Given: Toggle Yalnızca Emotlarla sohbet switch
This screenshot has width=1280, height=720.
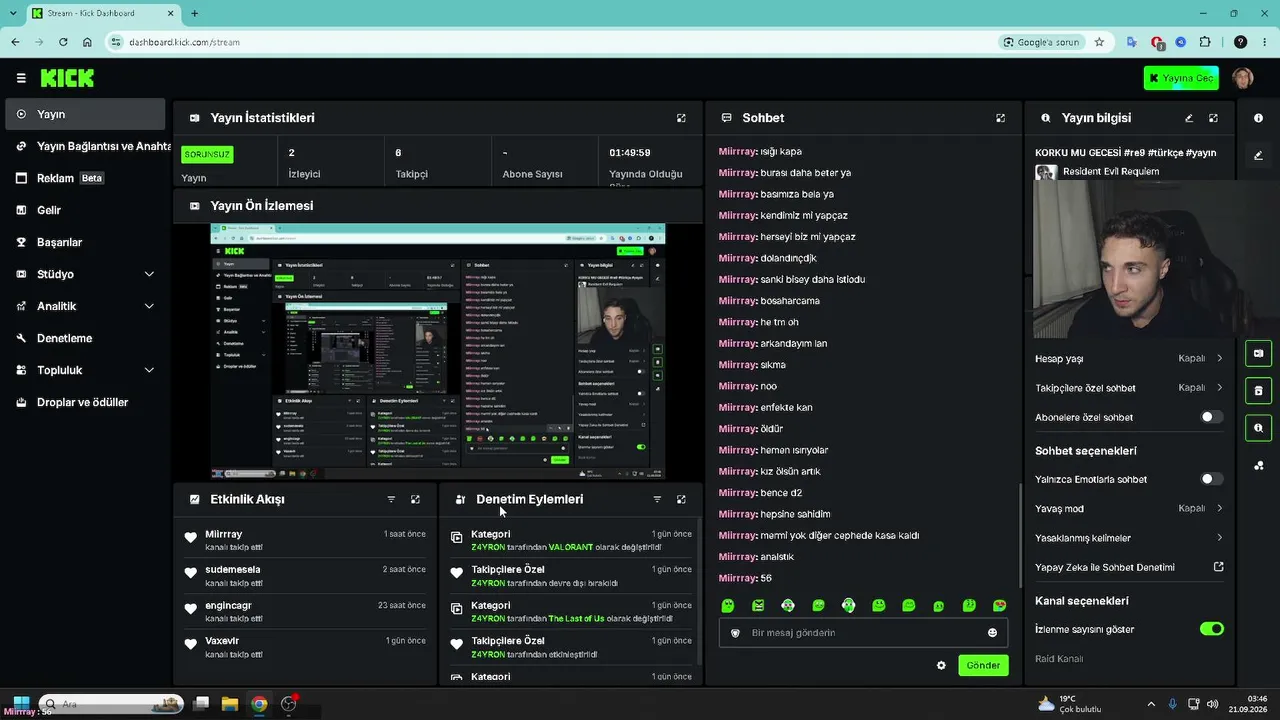Looking at the screenshot, I should 1211,479.
